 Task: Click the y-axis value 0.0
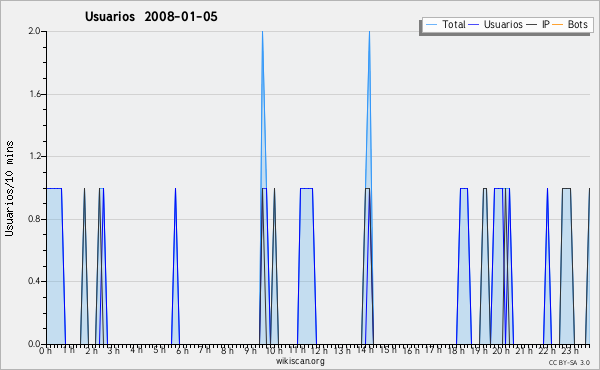pyautogui.click(x=35, y=344)
